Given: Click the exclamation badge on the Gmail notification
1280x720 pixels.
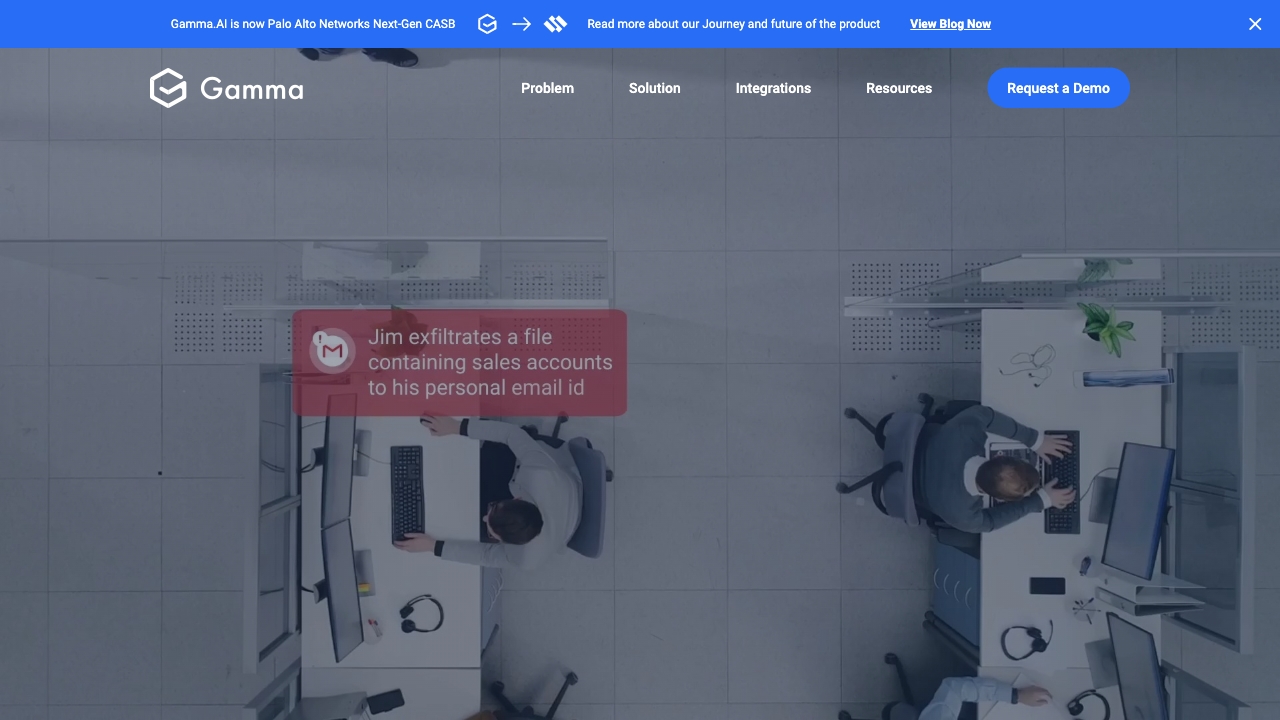Looking at the screenshot, I should point(320,337).
